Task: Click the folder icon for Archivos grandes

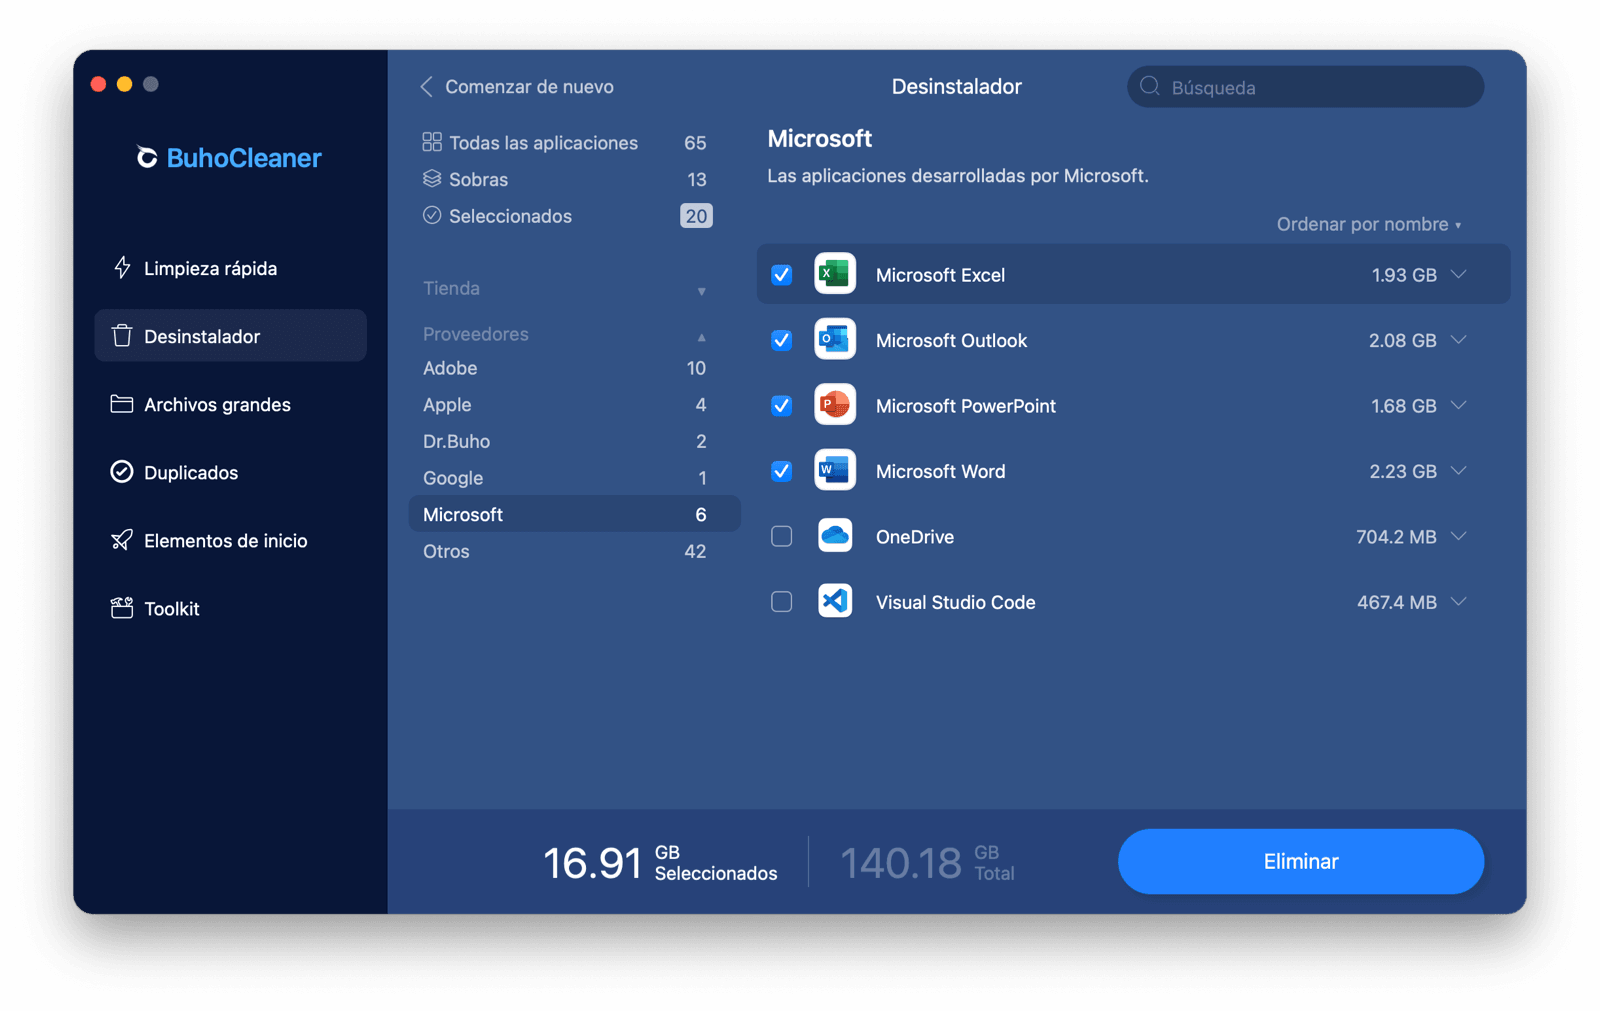Action: click(x=122, y=404)
